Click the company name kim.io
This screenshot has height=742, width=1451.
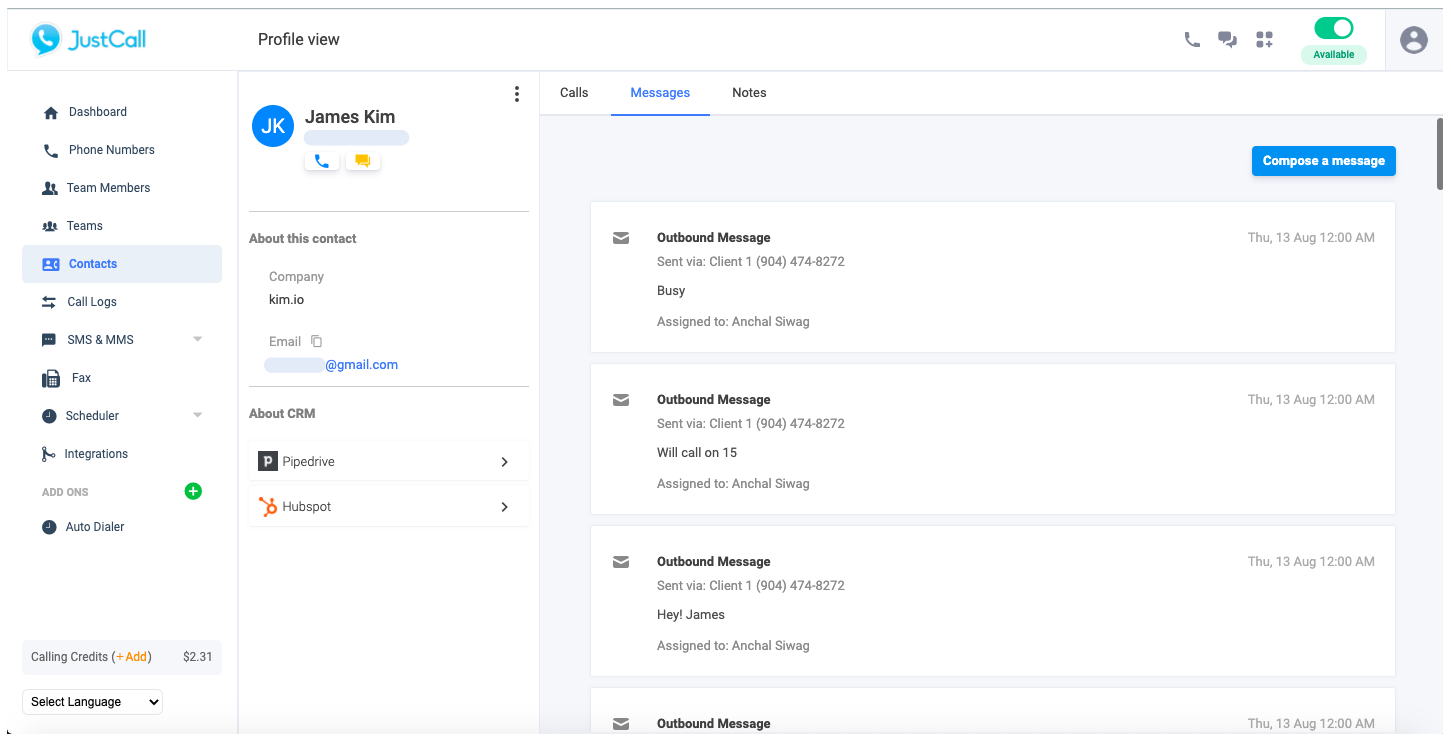coord(286,299)
